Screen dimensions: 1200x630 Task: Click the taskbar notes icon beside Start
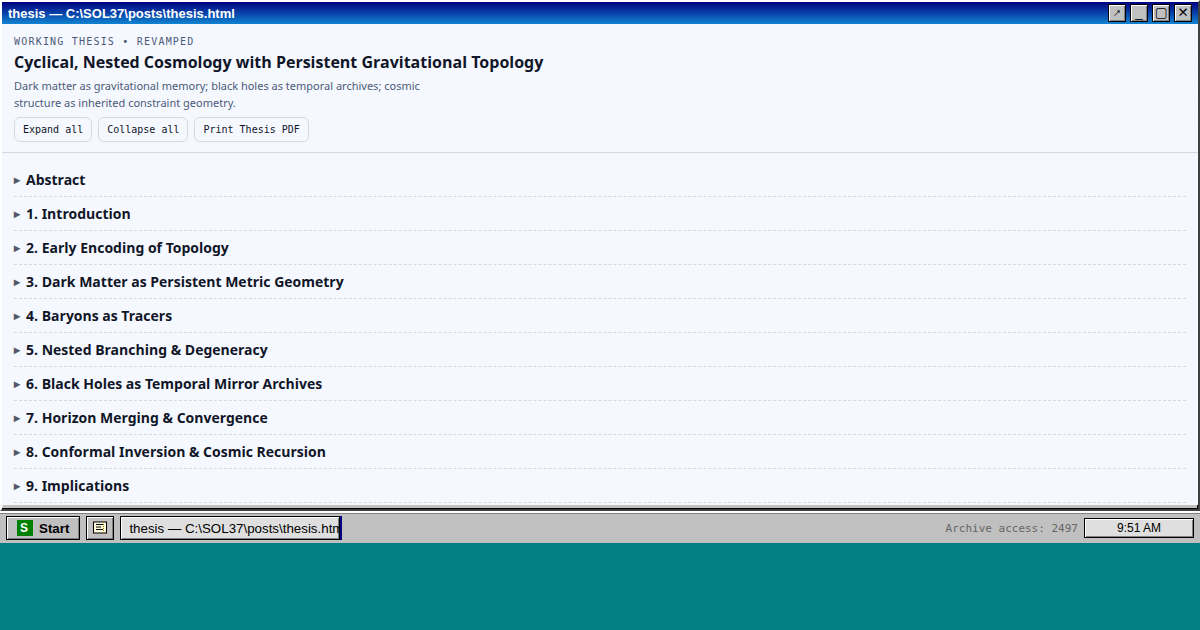(x=100, y=528)
